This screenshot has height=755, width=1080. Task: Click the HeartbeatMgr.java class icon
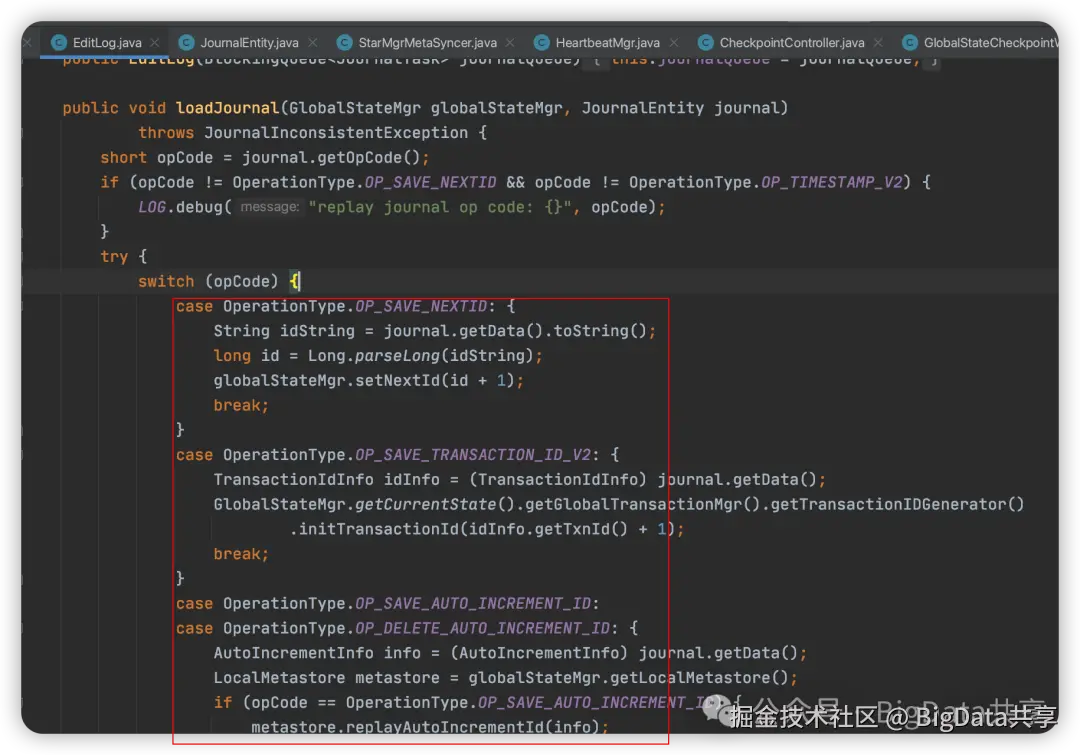541,43
